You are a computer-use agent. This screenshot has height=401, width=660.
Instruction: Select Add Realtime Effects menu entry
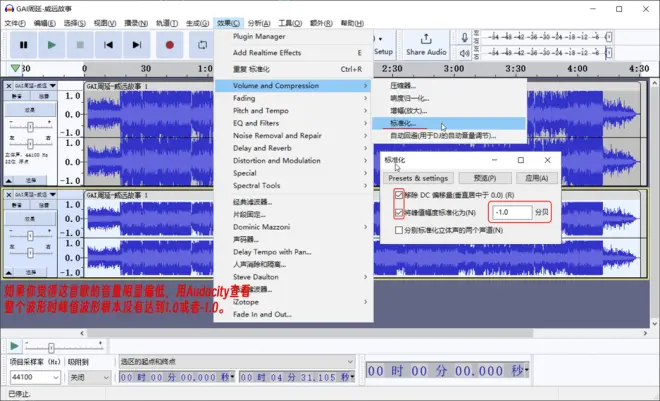[x=293, y=53]
